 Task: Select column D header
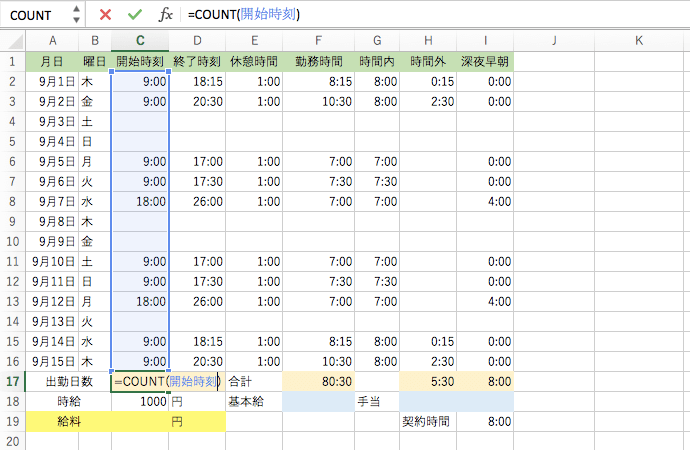point(197,41)
